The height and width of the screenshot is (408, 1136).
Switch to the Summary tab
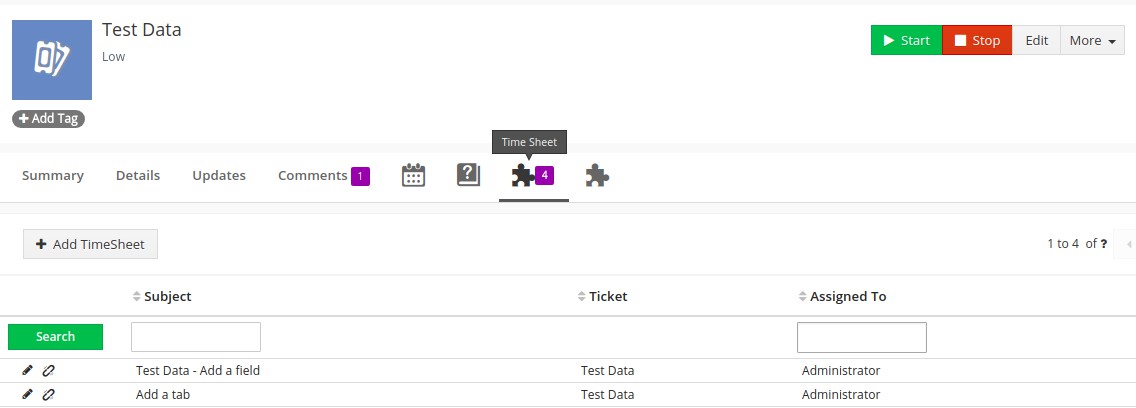[x=53, y=176]
